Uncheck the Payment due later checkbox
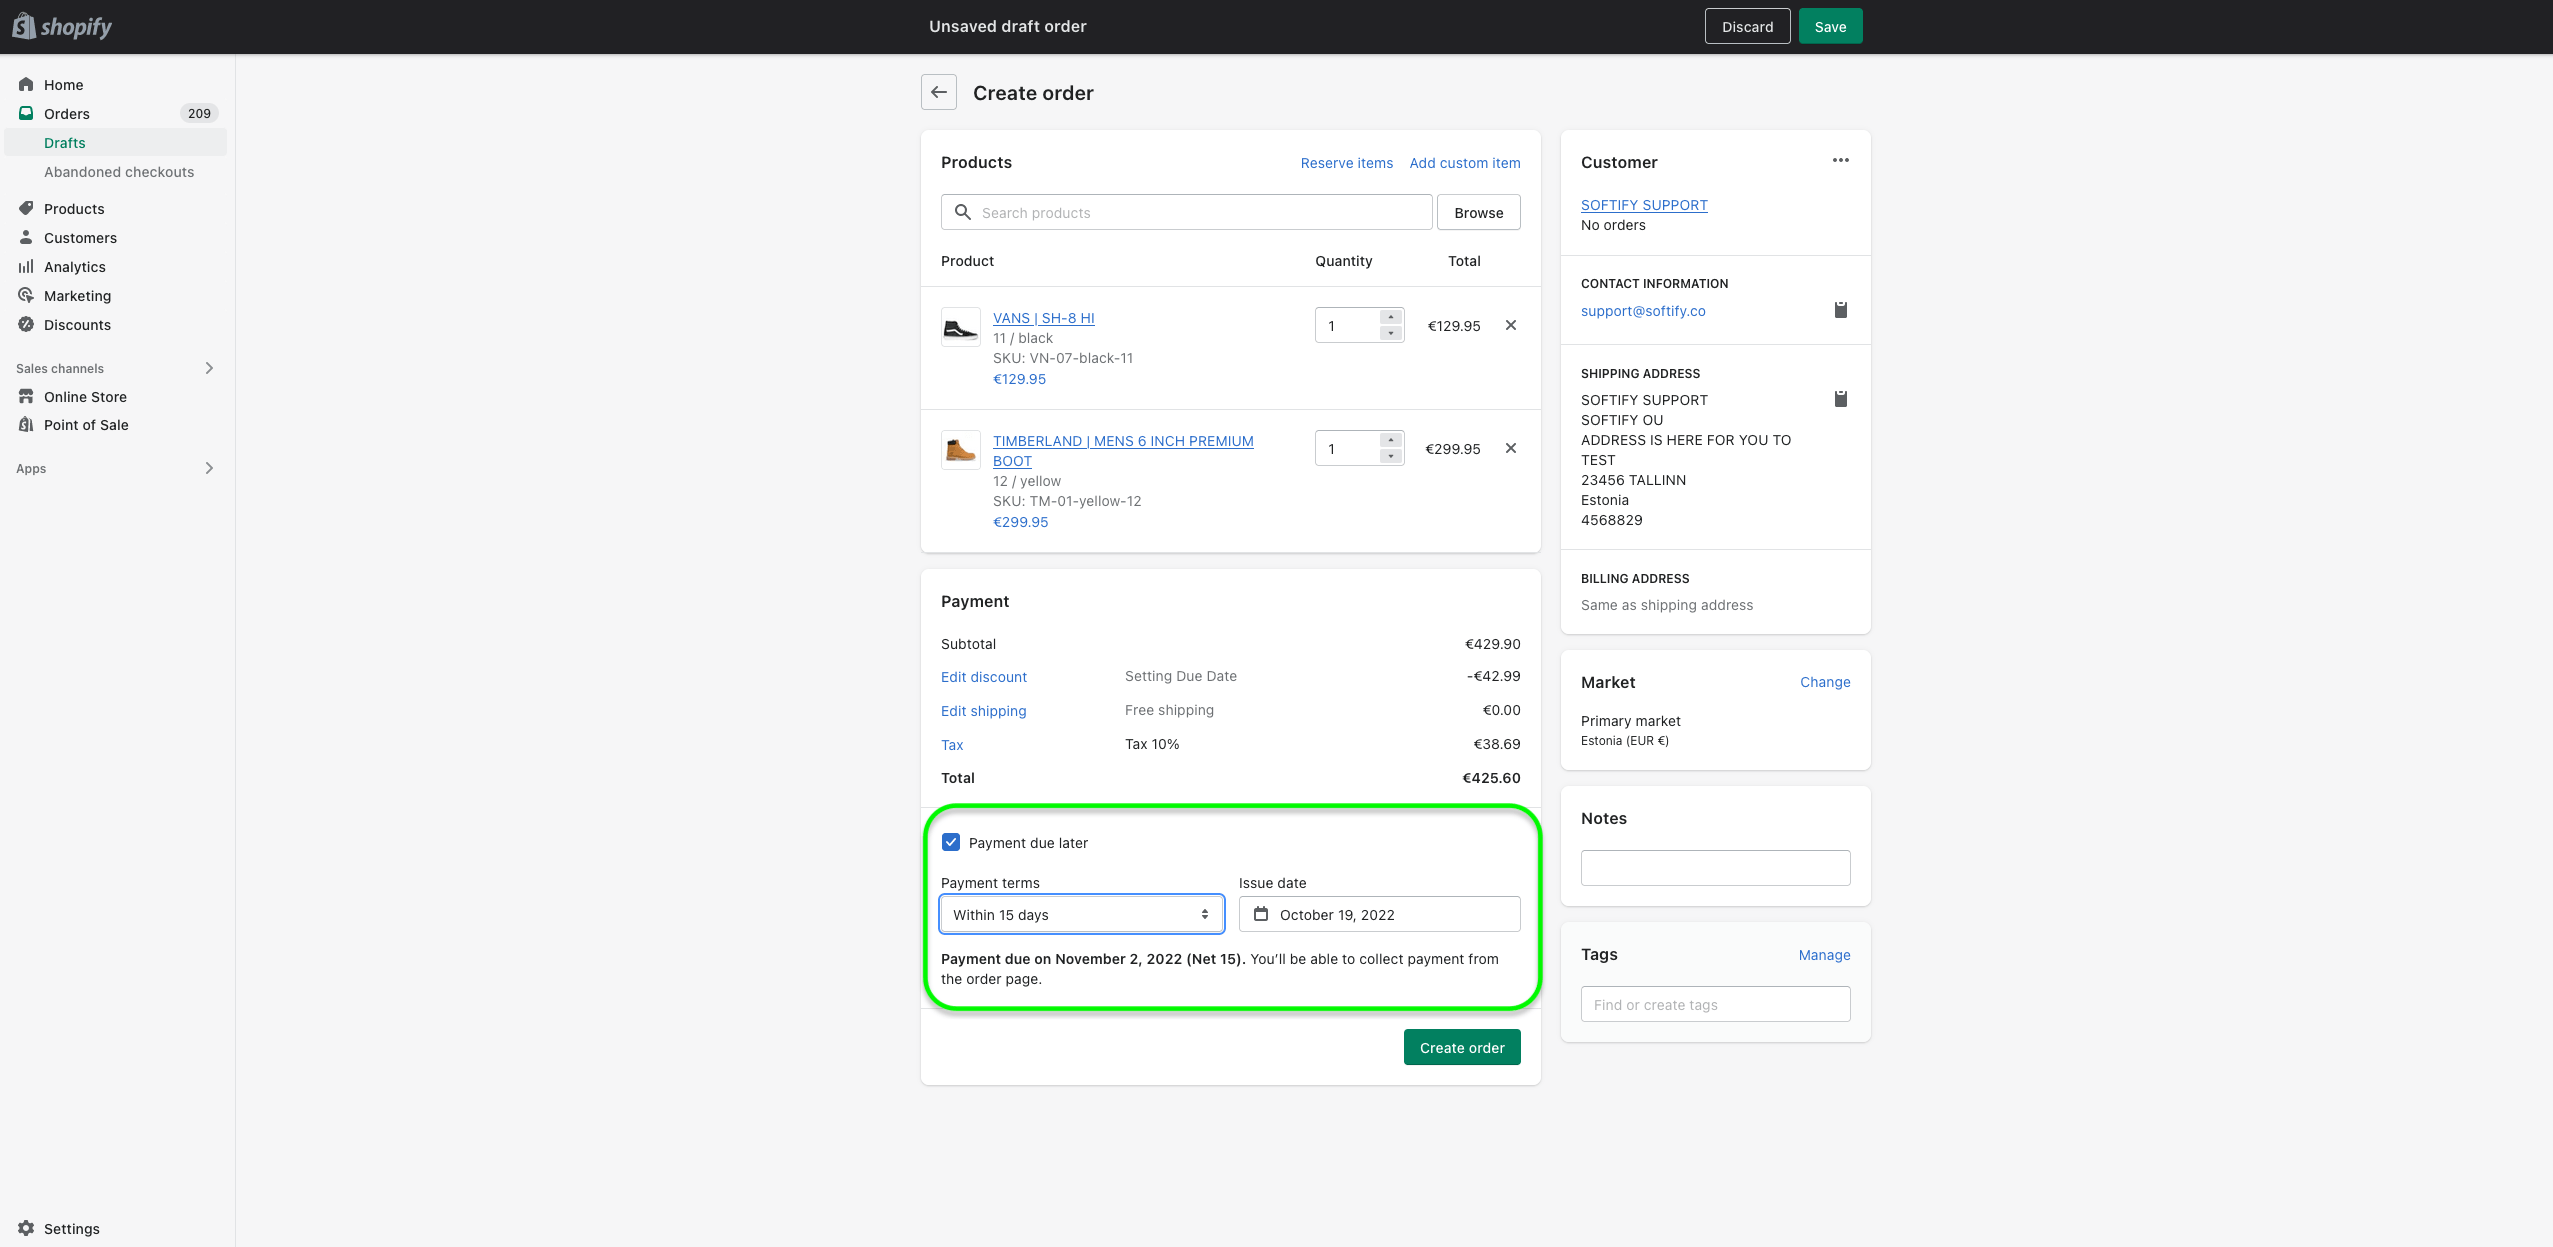Image resolution: width=2553 pixels, height=1247 pixels. click(951, 842)
